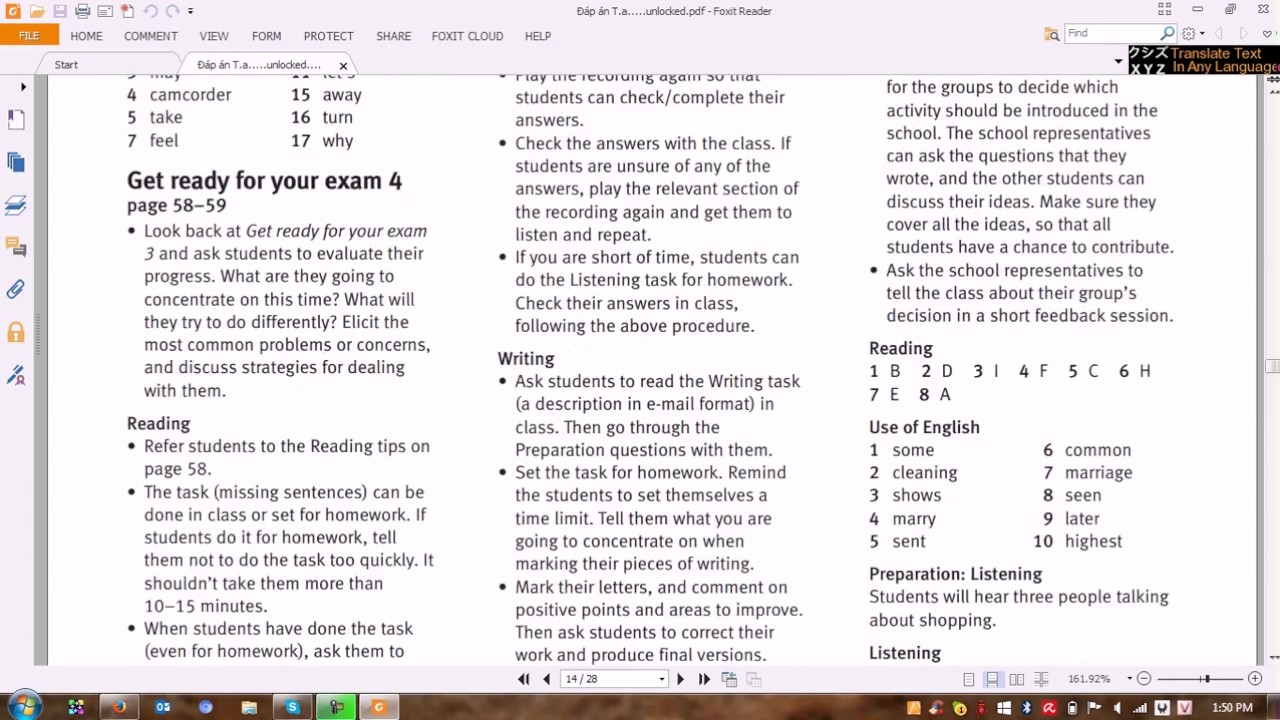Click the Print icon in quick access toolbar

point(83,11)
